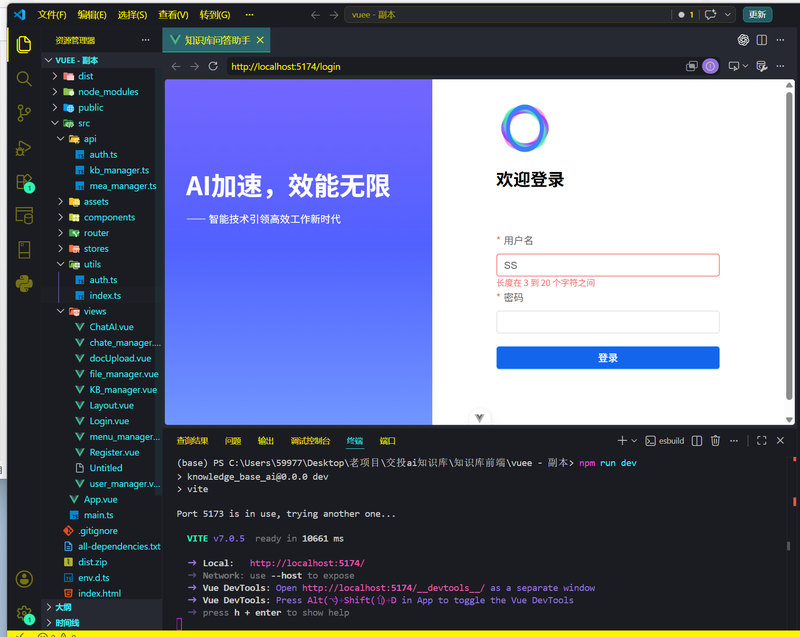The image size is (800, 637).
Task: Open Source Control view
Action: tap(23, 113)
